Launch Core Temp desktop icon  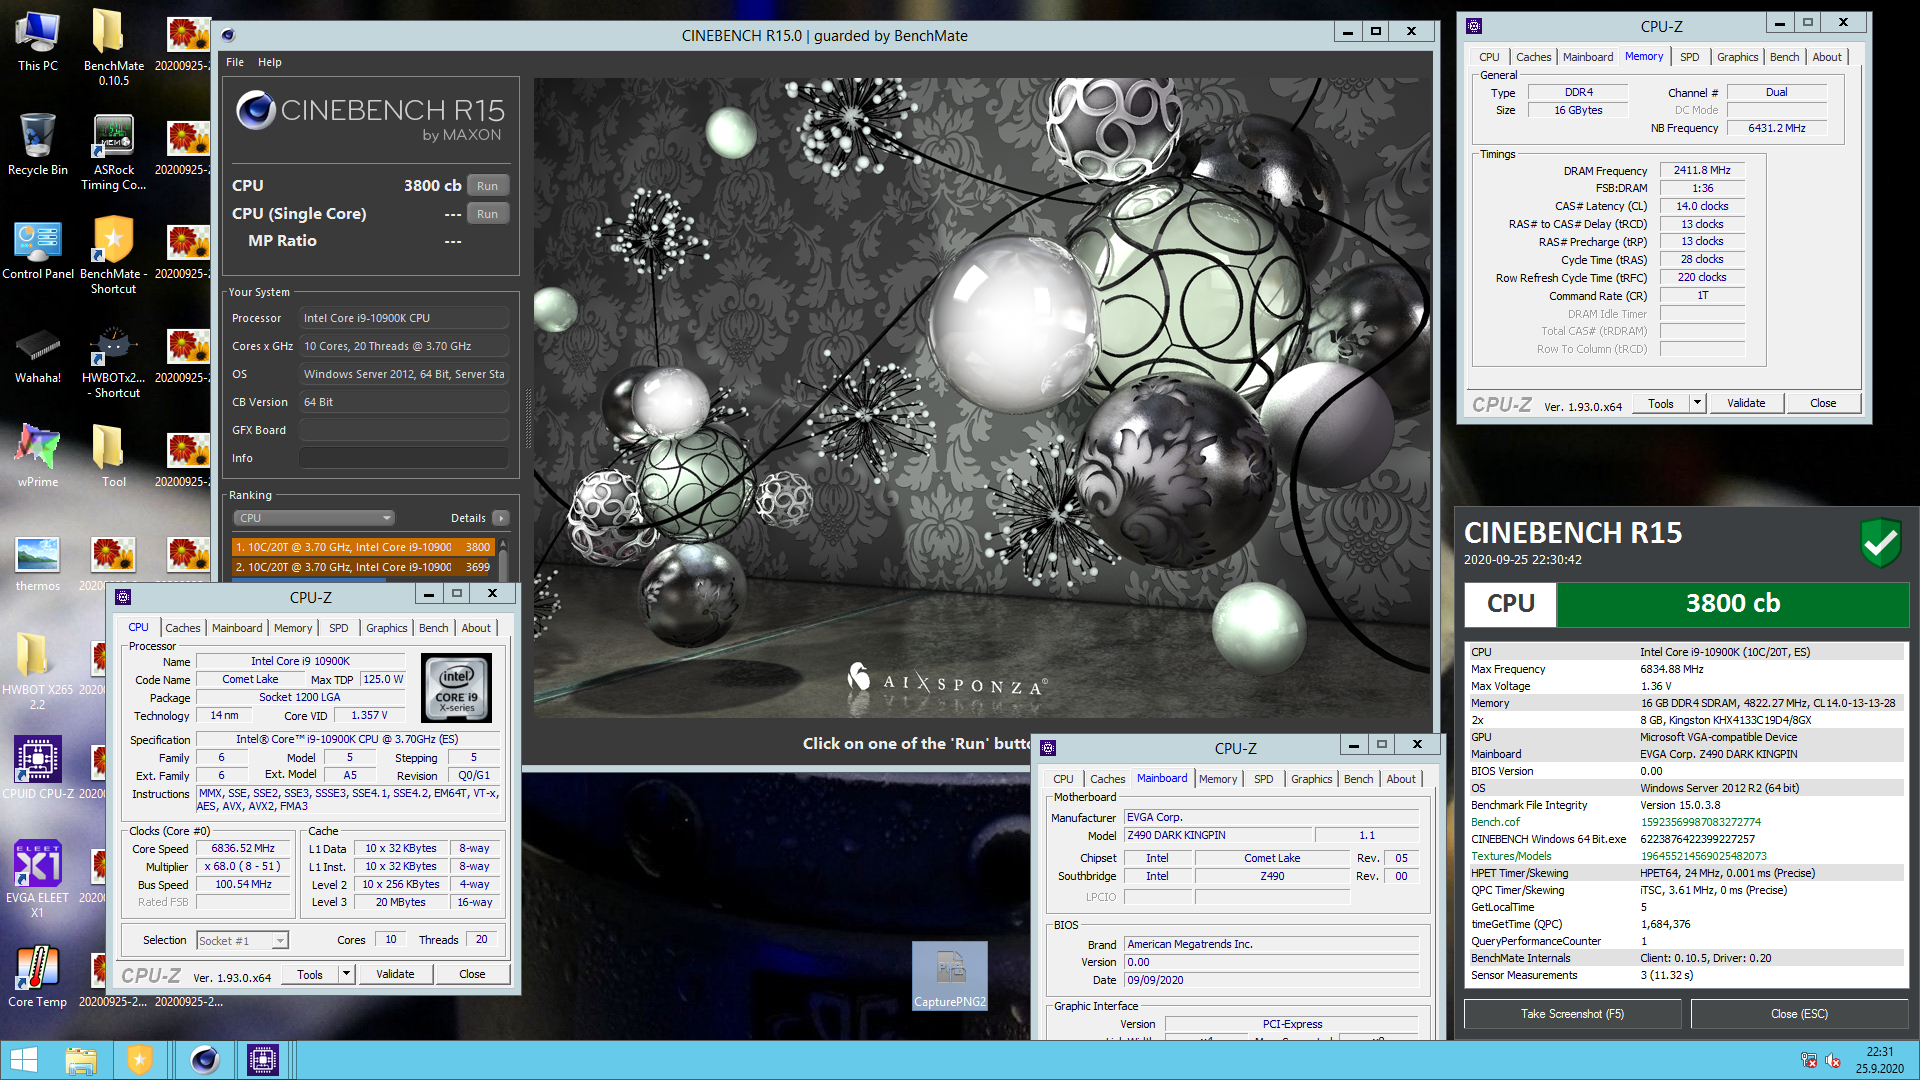click(38, 975)
